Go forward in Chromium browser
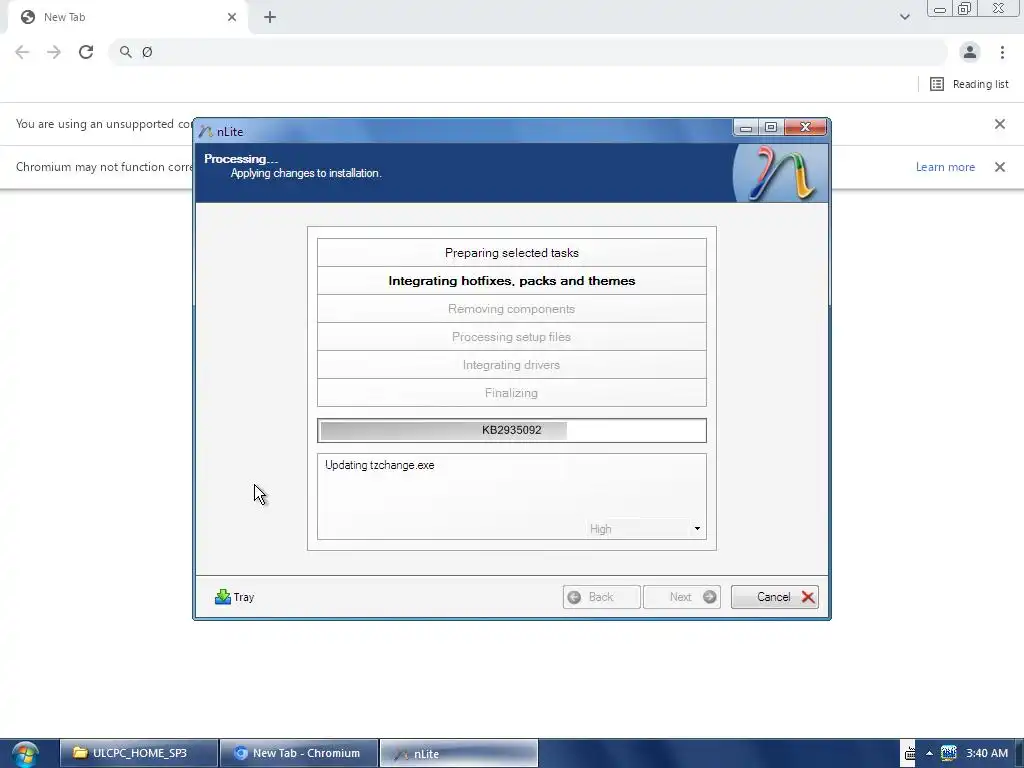 (x=54, y=52)
